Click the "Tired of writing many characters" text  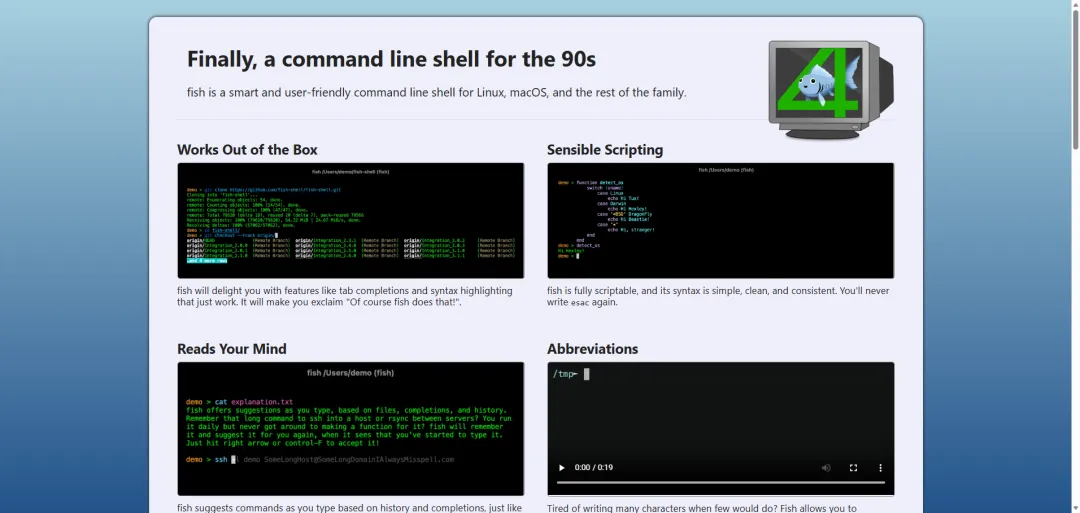pyautogui.click(x=702, y=508)
